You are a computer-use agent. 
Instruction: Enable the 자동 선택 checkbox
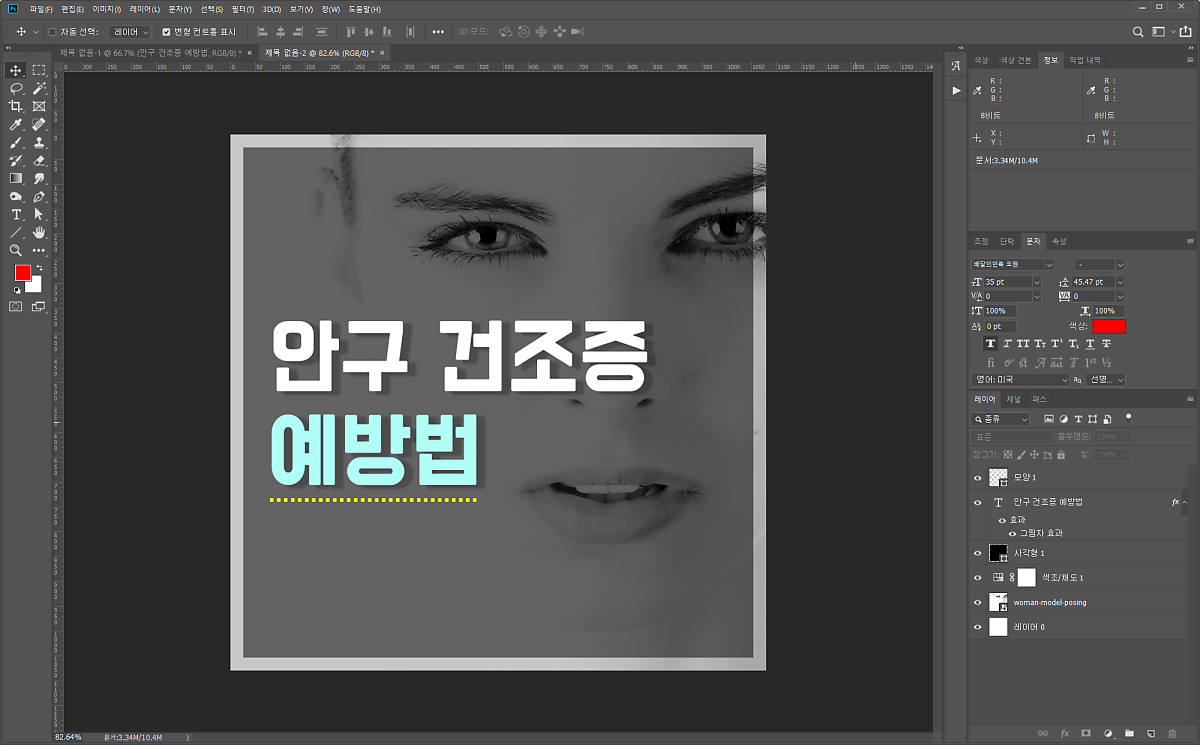click(x=52, y=32)
